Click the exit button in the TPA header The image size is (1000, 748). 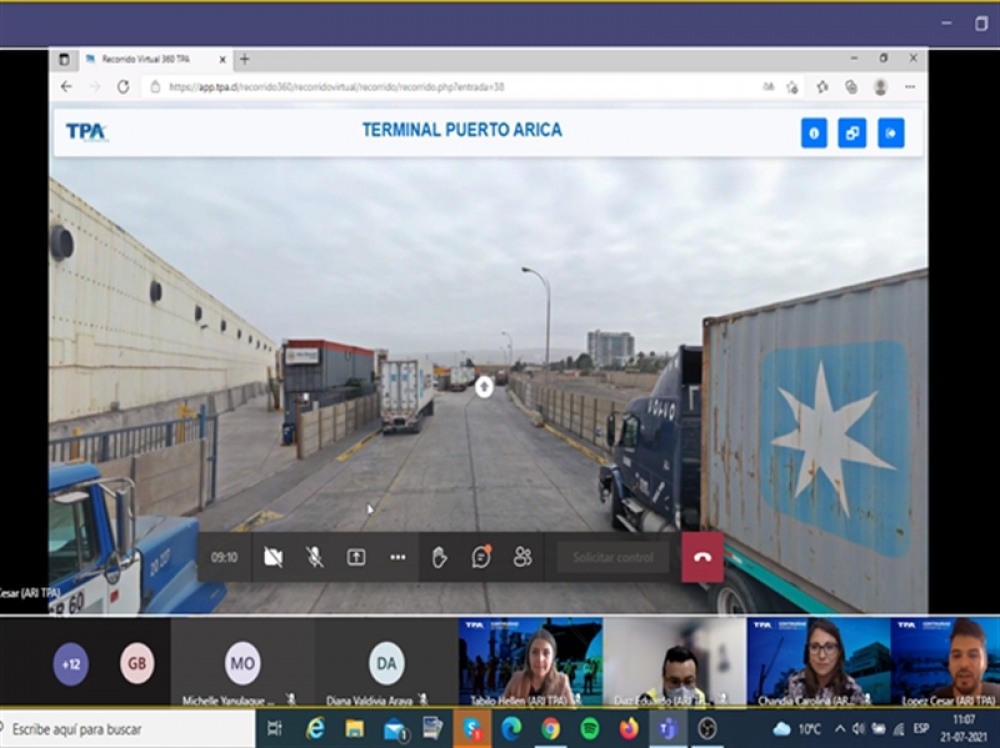pos(891,133)
